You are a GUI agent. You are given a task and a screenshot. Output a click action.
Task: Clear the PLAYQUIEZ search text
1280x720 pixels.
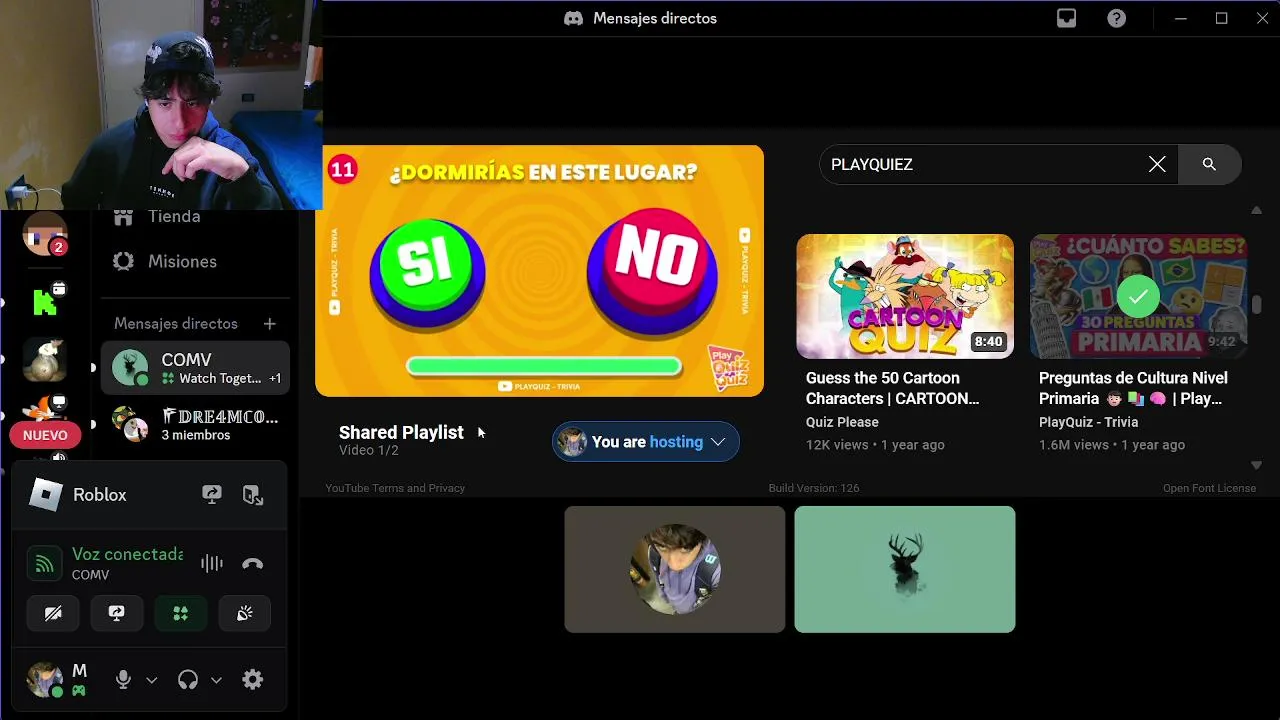click(x=1157, y=164)
